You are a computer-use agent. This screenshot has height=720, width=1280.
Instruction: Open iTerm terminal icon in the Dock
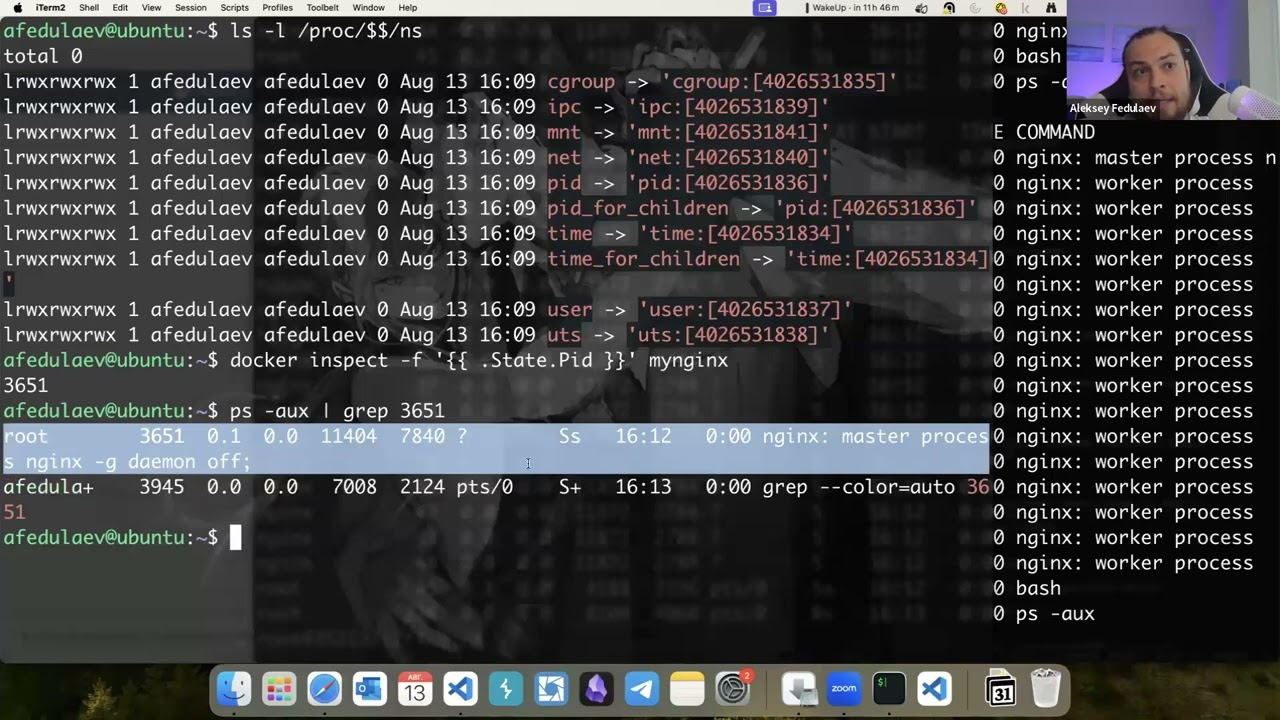click(x=889, y=689)
